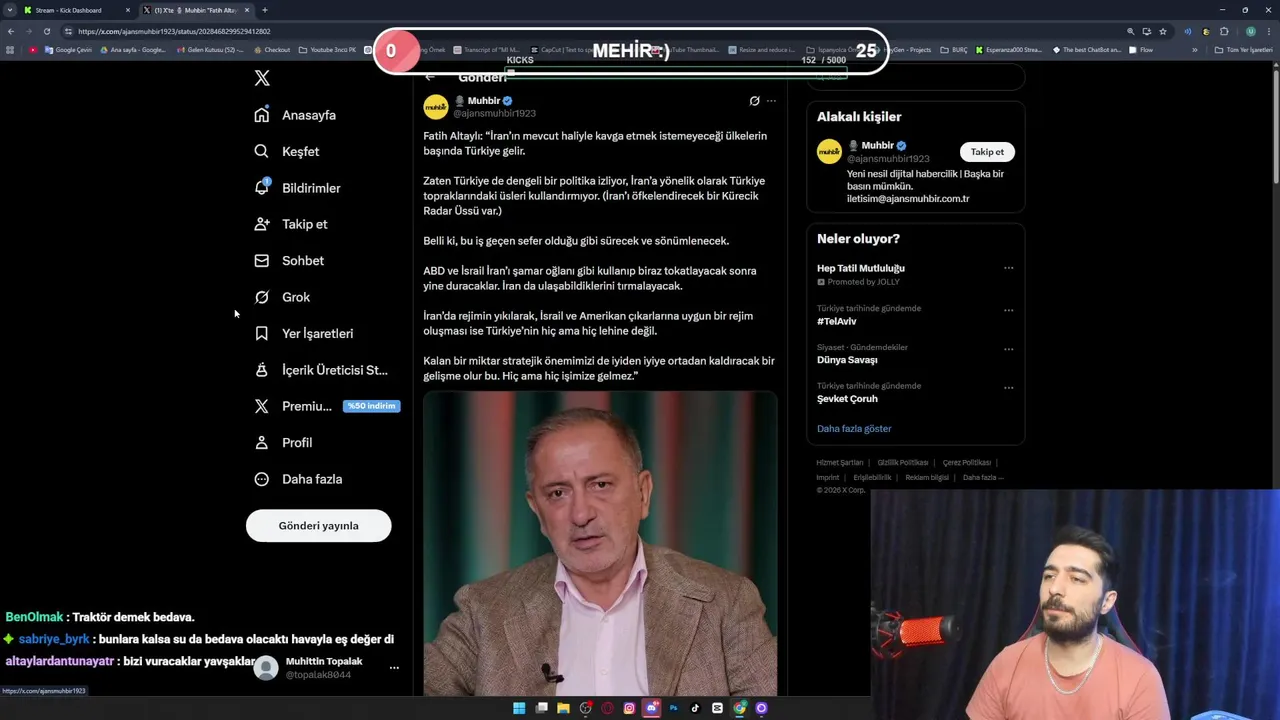Image resolution: width=1280 pixels, height=720 pixels.
Task: Open Erişilebilirlik footer link
Action: coord(872,478)
